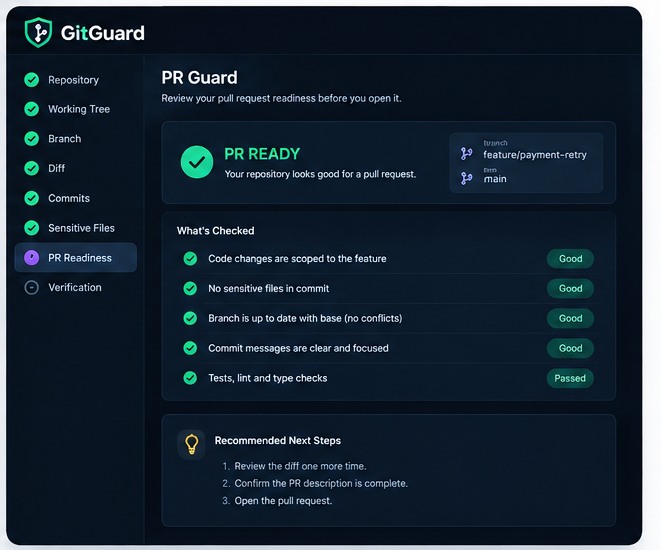Screen dimensions: 661x550
Task: Go to the Branch step
Action: (x=76, y=139)
